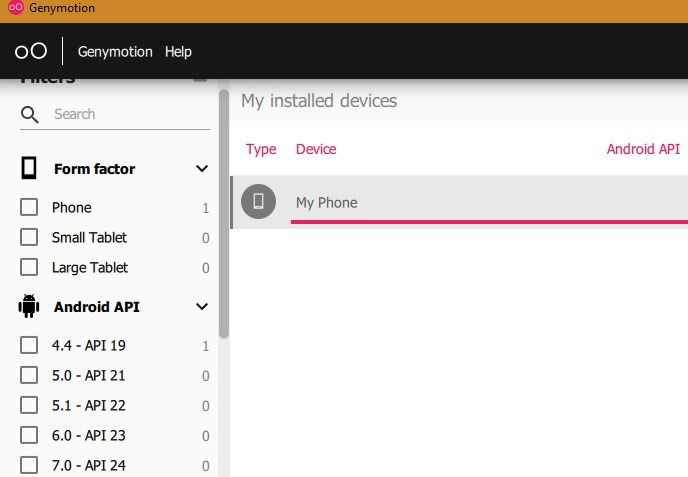Collapse the Form factor section chevron
Screen dimensions: 688x477
pyautogui.click(x=202, y=169)
